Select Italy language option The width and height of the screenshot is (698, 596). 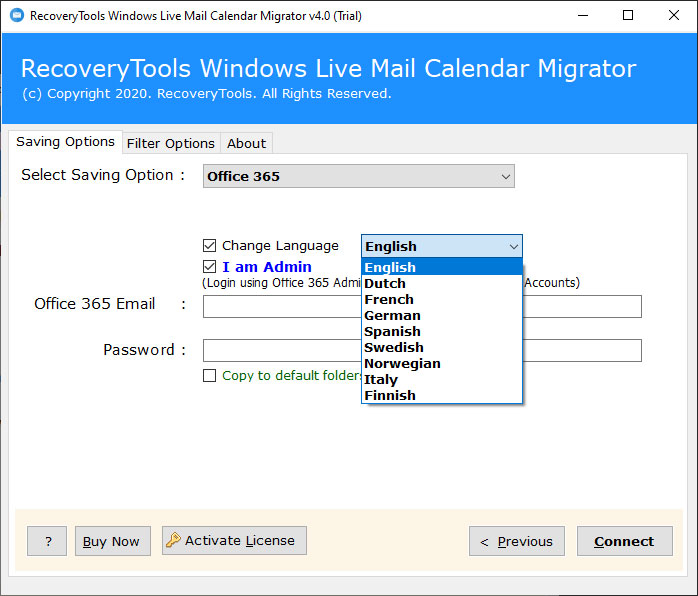tap(442, 379)
